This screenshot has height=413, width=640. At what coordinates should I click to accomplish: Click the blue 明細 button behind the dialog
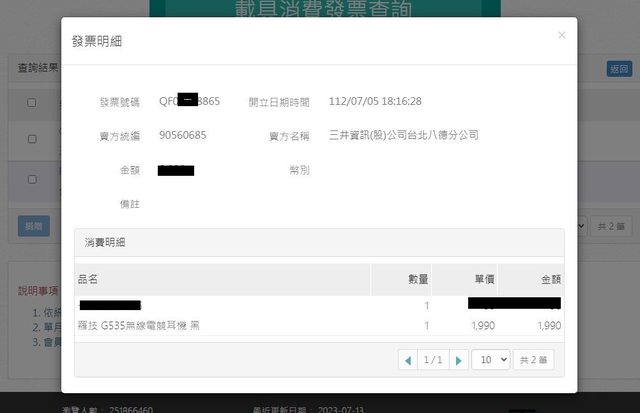[33, 226]
